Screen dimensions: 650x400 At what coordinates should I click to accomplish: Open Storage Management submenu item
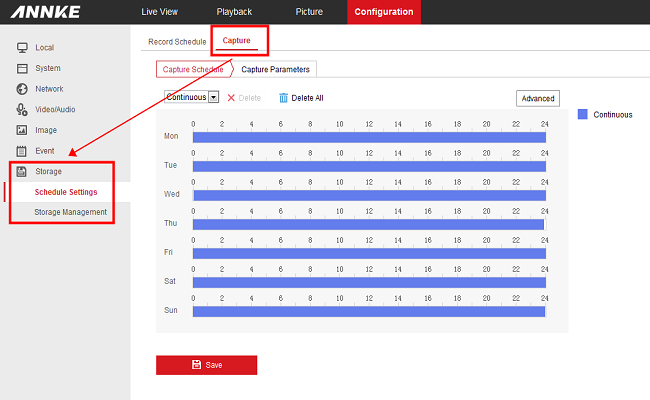pos(70,212)
